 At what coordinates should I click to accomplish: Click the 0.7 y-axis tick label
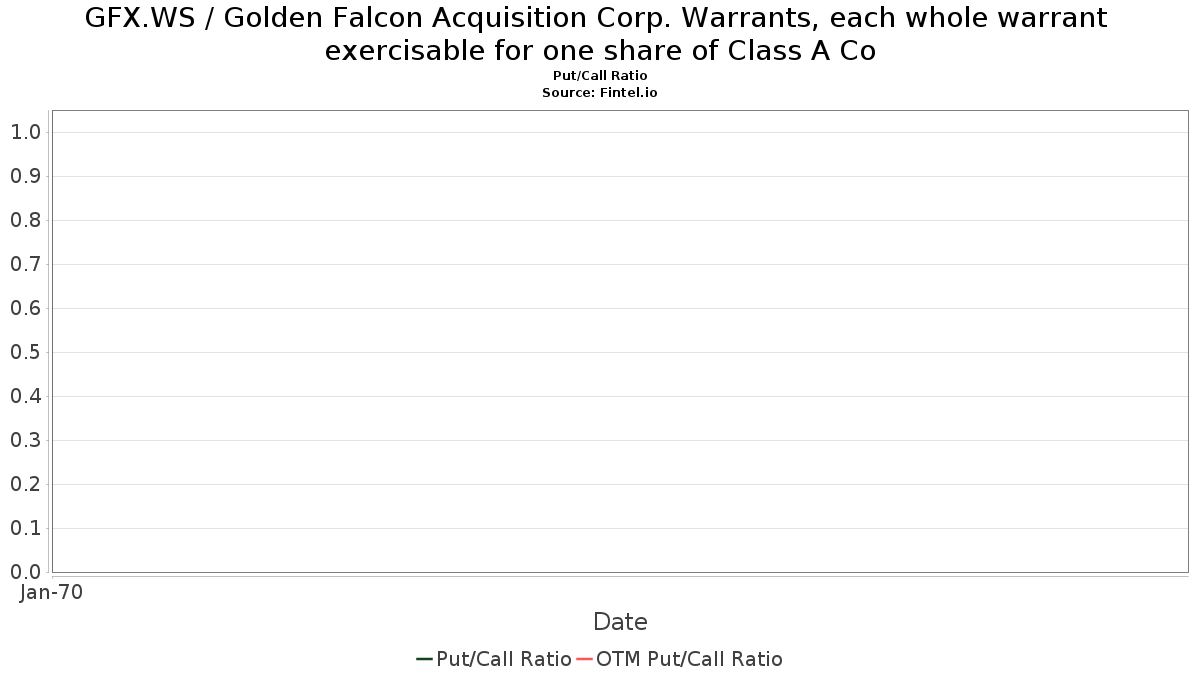[x=25, y=264]
